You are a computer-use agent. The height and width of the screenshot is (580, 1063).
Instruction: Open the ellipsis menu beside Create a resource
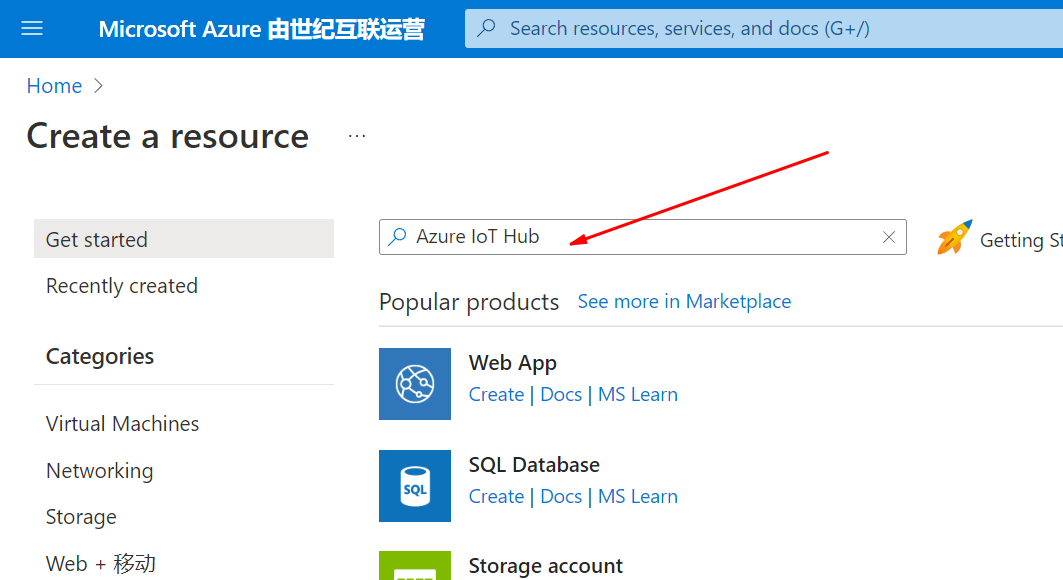[357, 136]
